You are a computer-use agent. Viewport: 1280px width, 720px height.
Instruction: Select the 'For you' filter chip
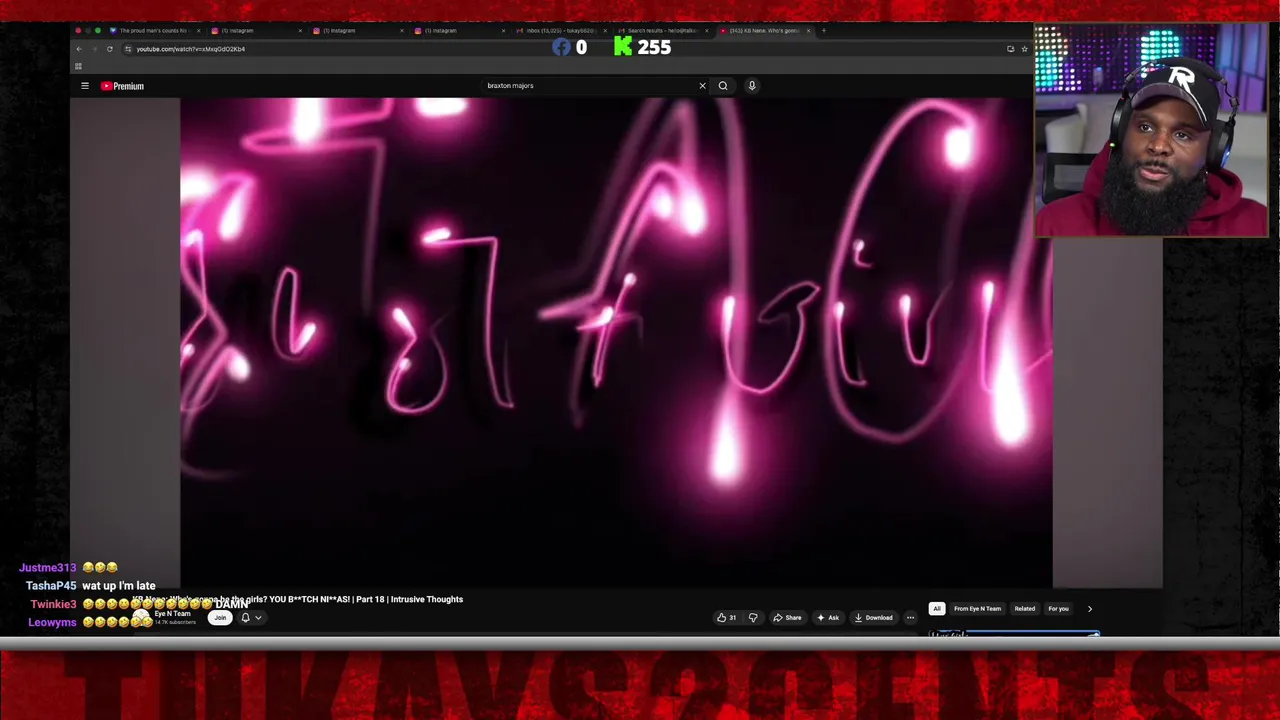pos(1058,608)
